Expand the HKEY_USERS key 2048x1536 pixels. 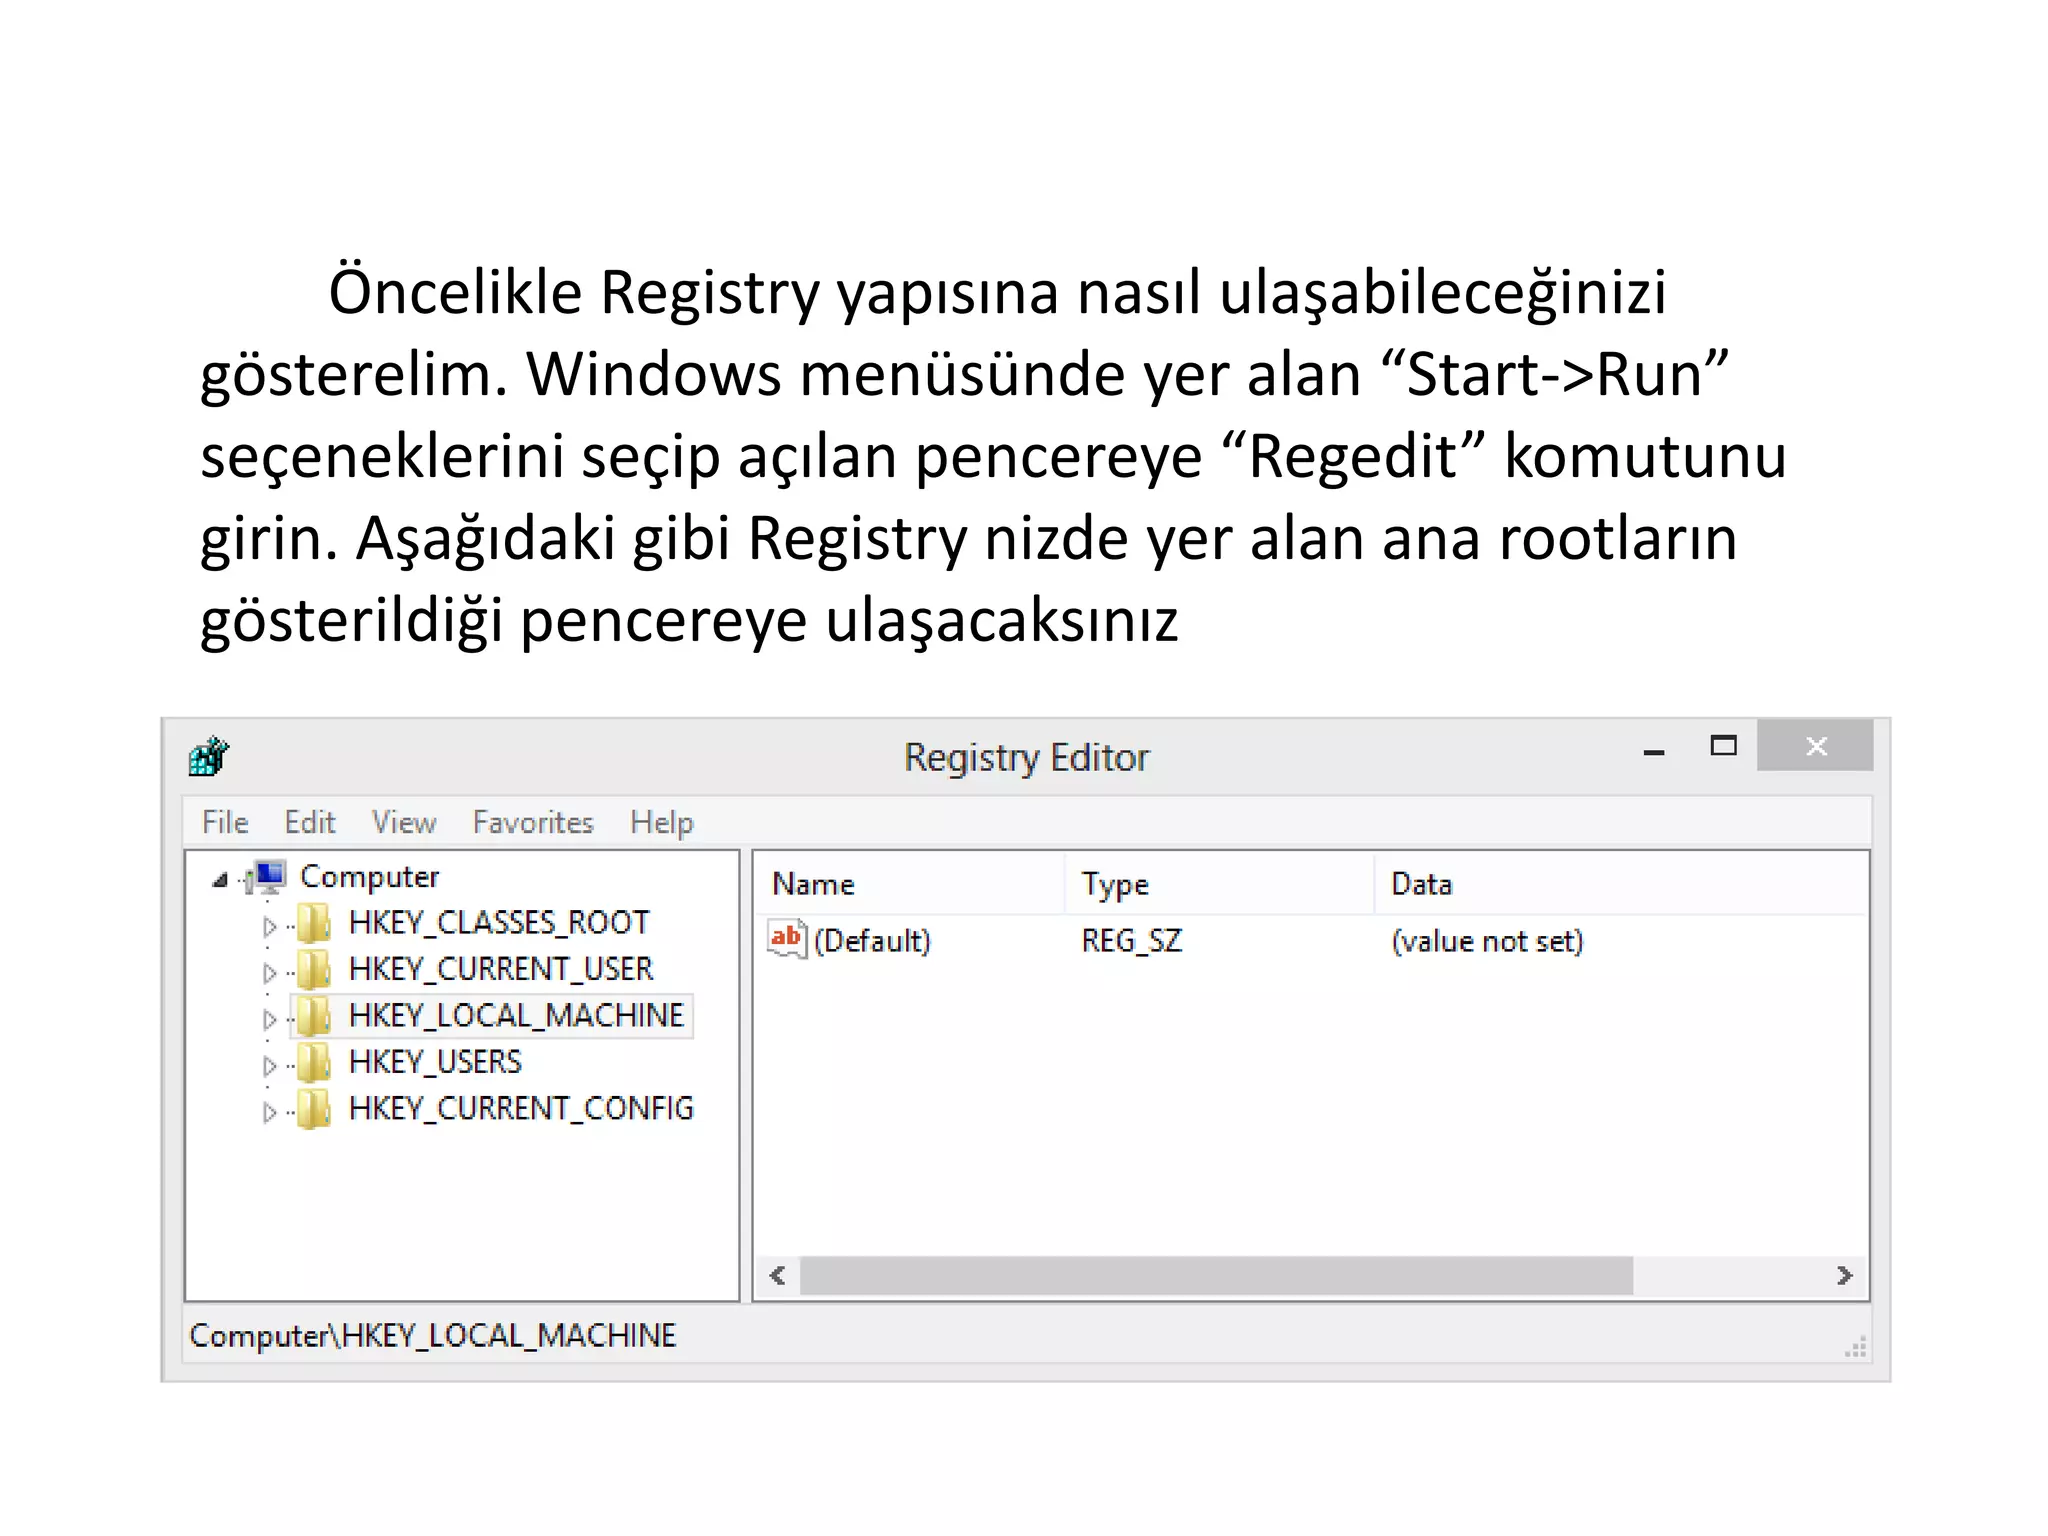(x=269, y=1065)
